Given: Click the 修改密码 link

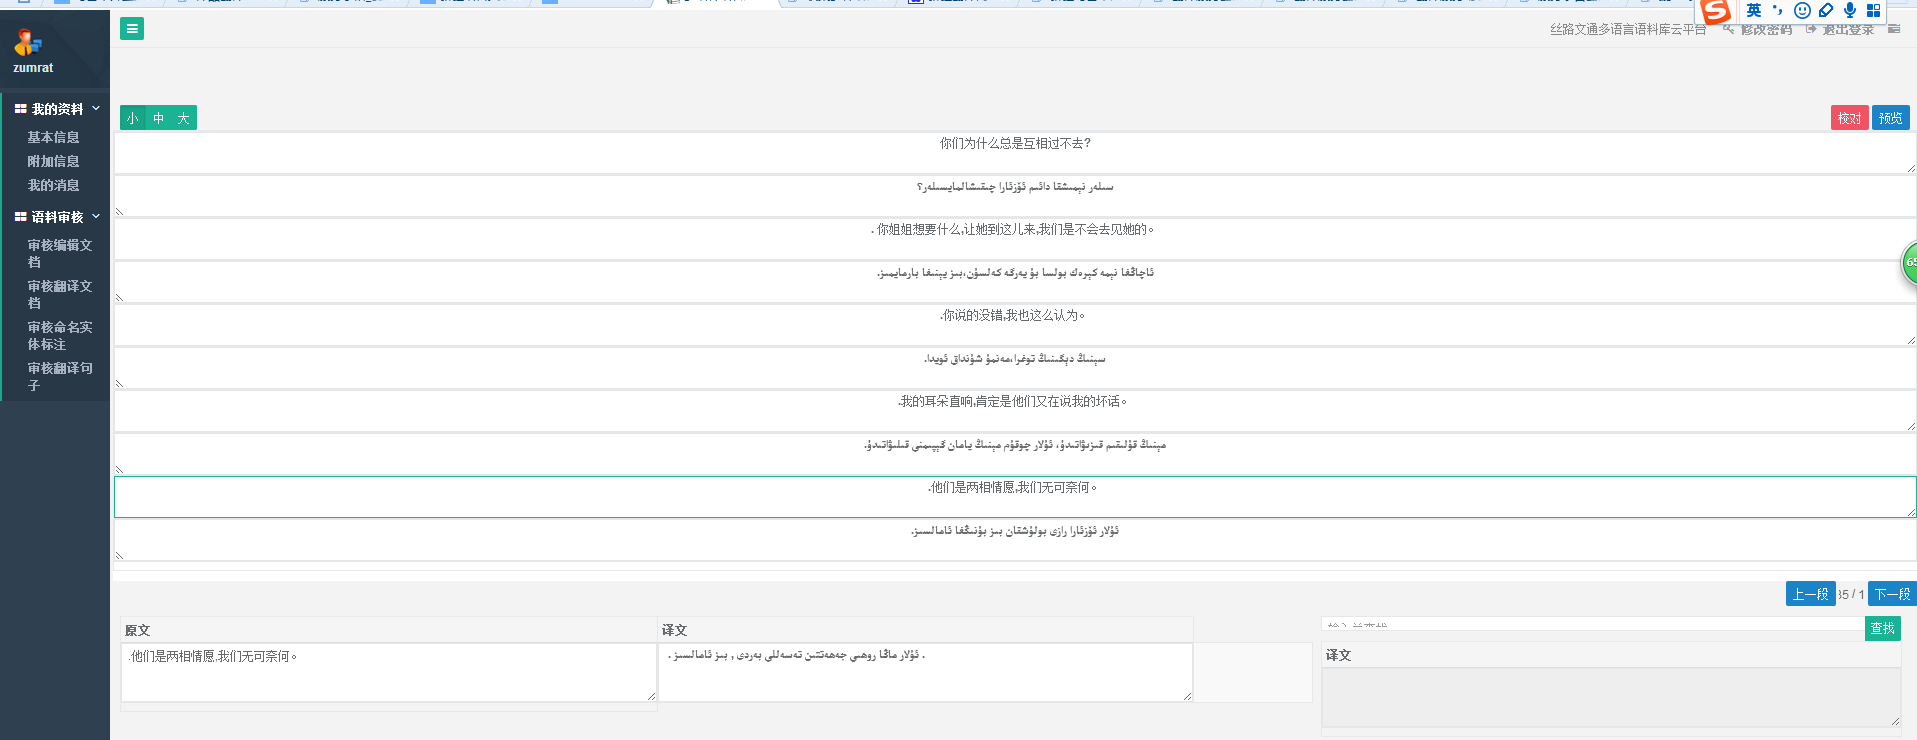Looking at the screenshot, I should [x=1766, y=29].
